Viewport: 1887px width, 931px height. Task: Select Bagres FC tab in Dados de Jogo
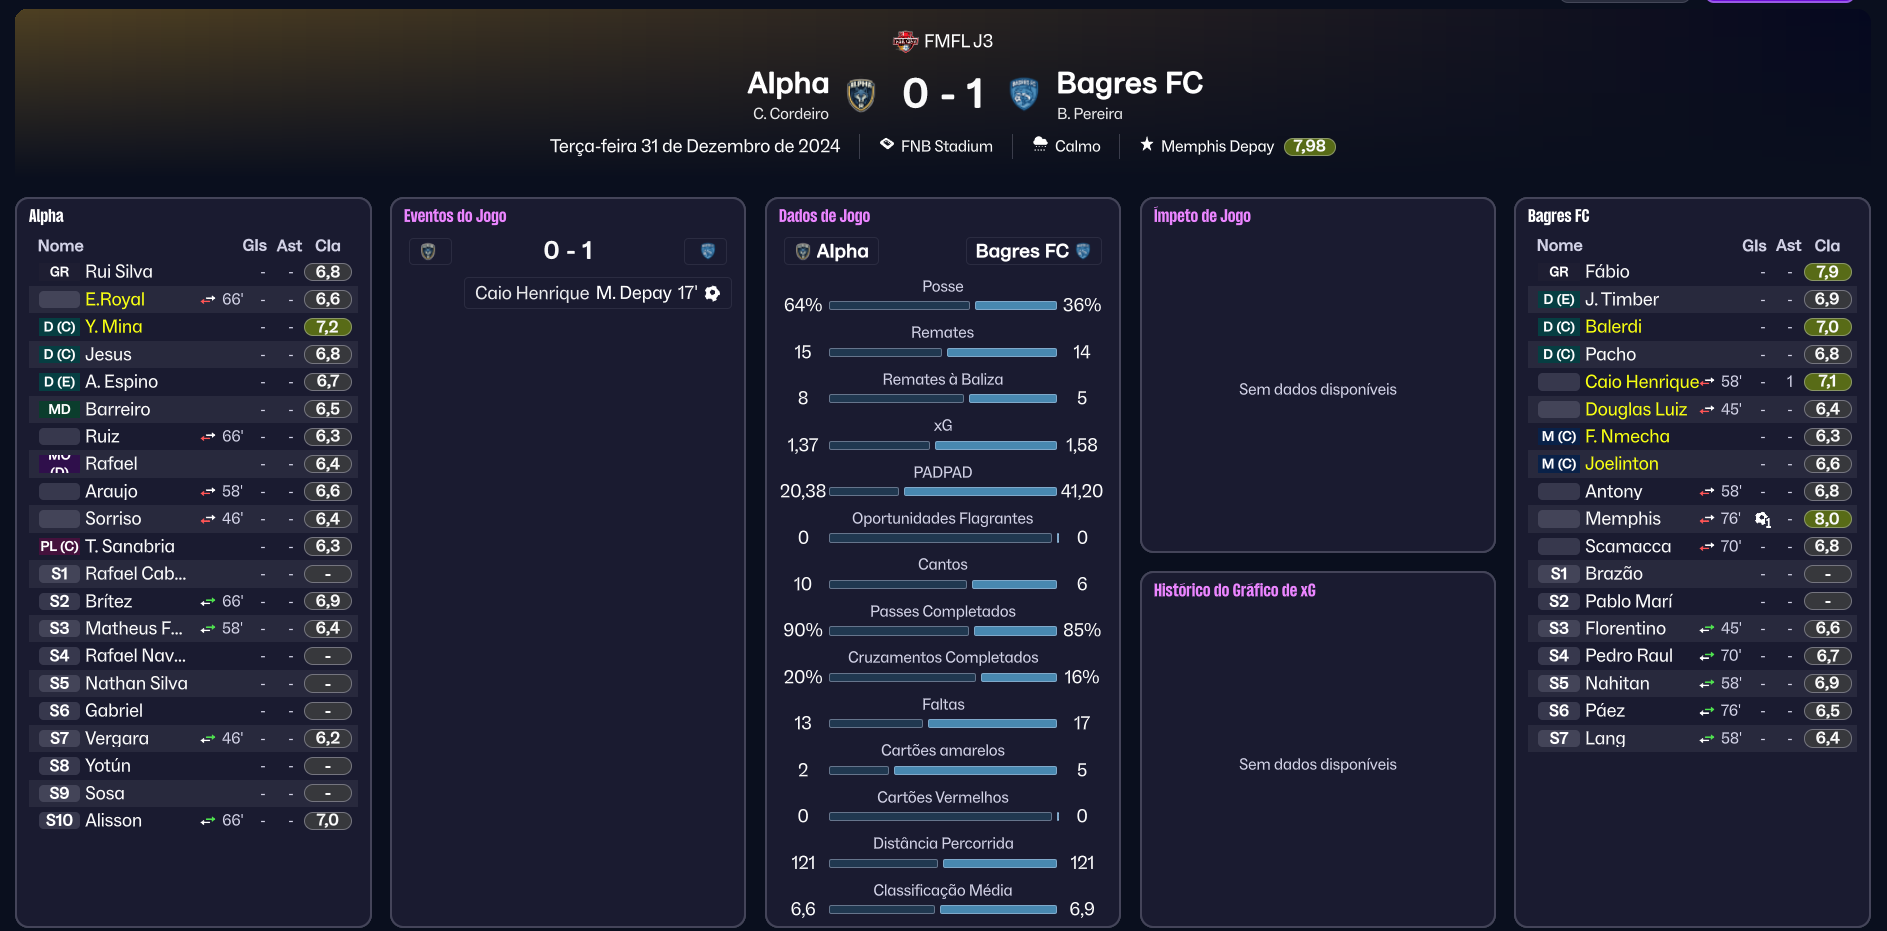click(x=1032, y=251)
